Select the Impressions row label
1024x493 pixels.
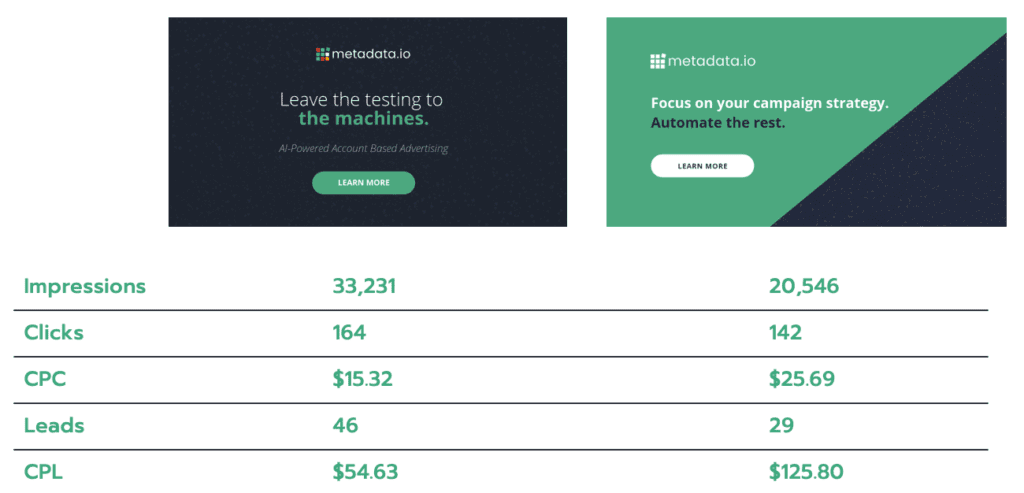pos(85,287)
